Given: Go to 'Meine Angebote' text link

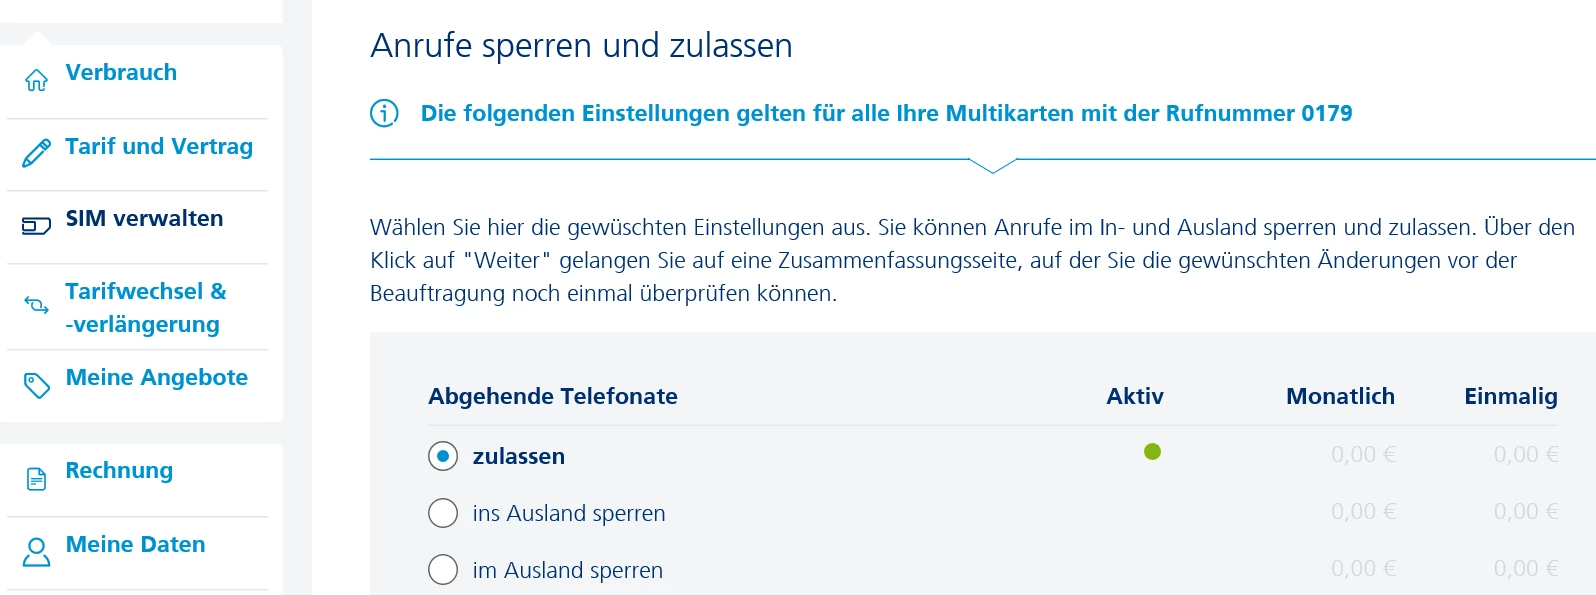Looking at the screenshot, I should click(157, 377).
